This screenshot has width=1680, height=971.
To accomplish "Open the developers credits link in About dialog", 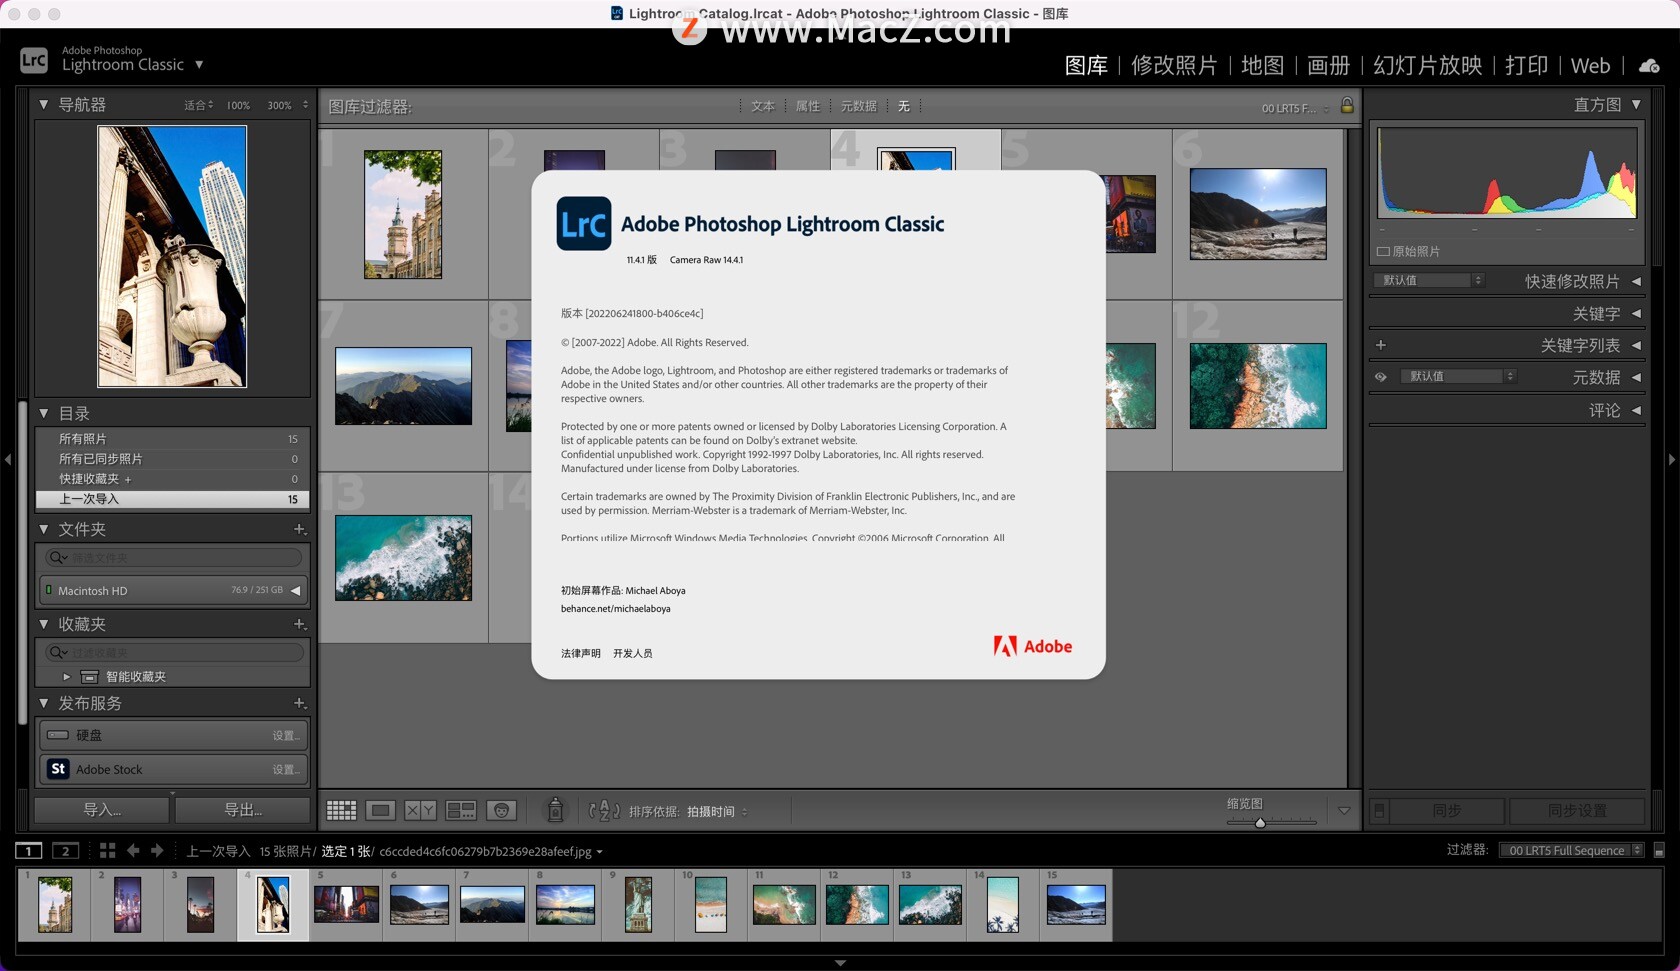I will pos(633,653).
